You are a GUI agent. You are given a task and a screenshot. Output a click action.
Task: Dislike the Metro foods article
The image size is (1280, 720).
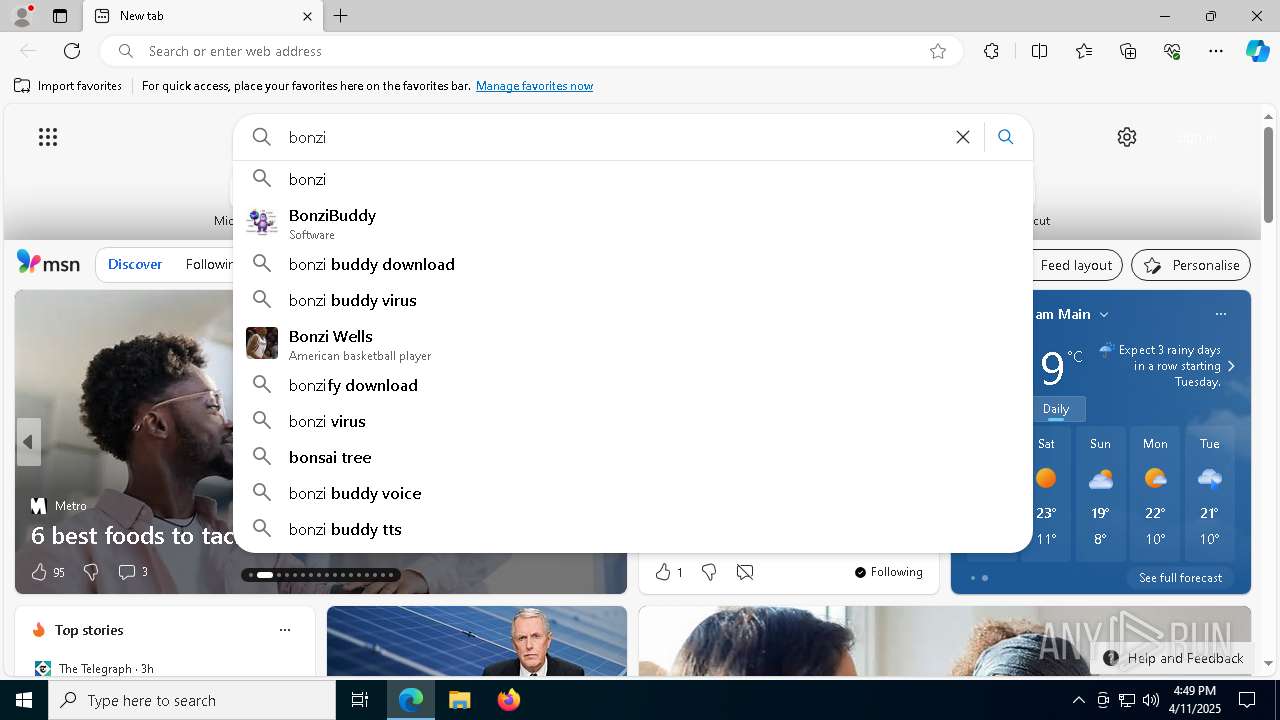pos(91,572)
